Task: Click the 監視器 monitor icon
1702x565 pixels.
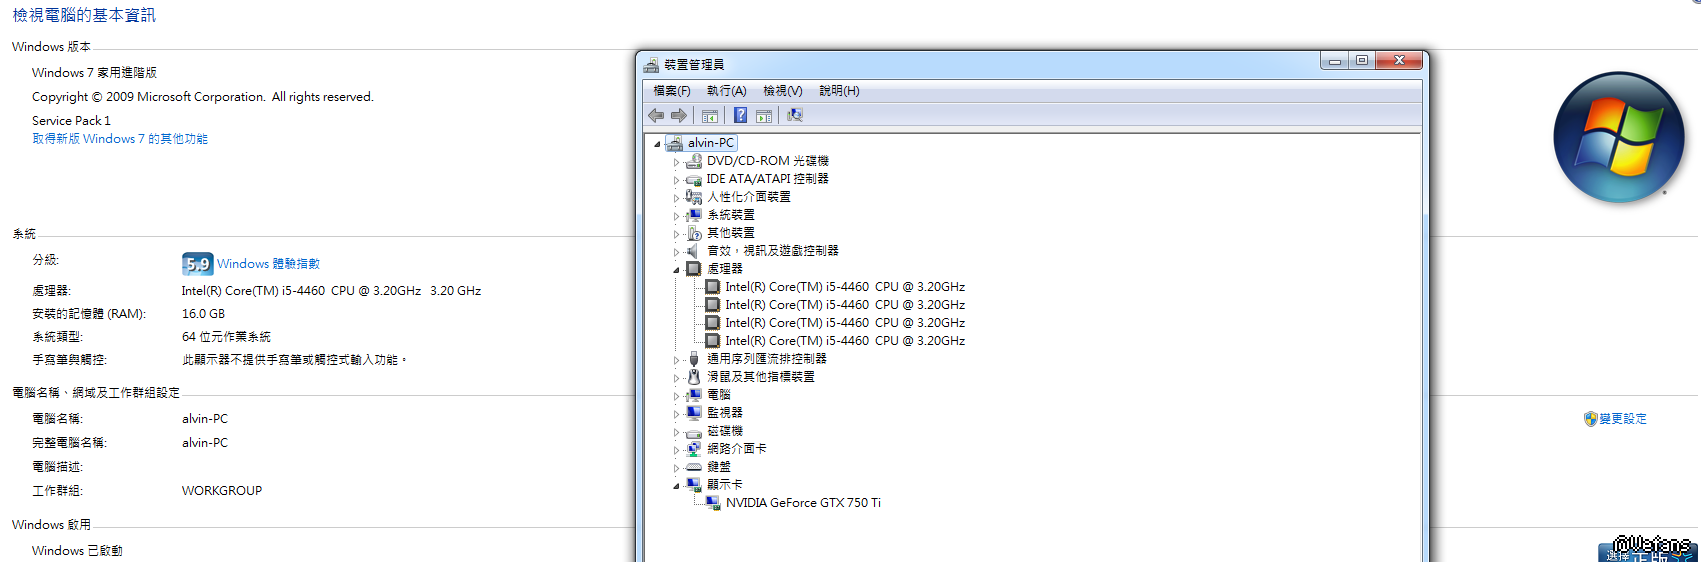Action: 694,413
